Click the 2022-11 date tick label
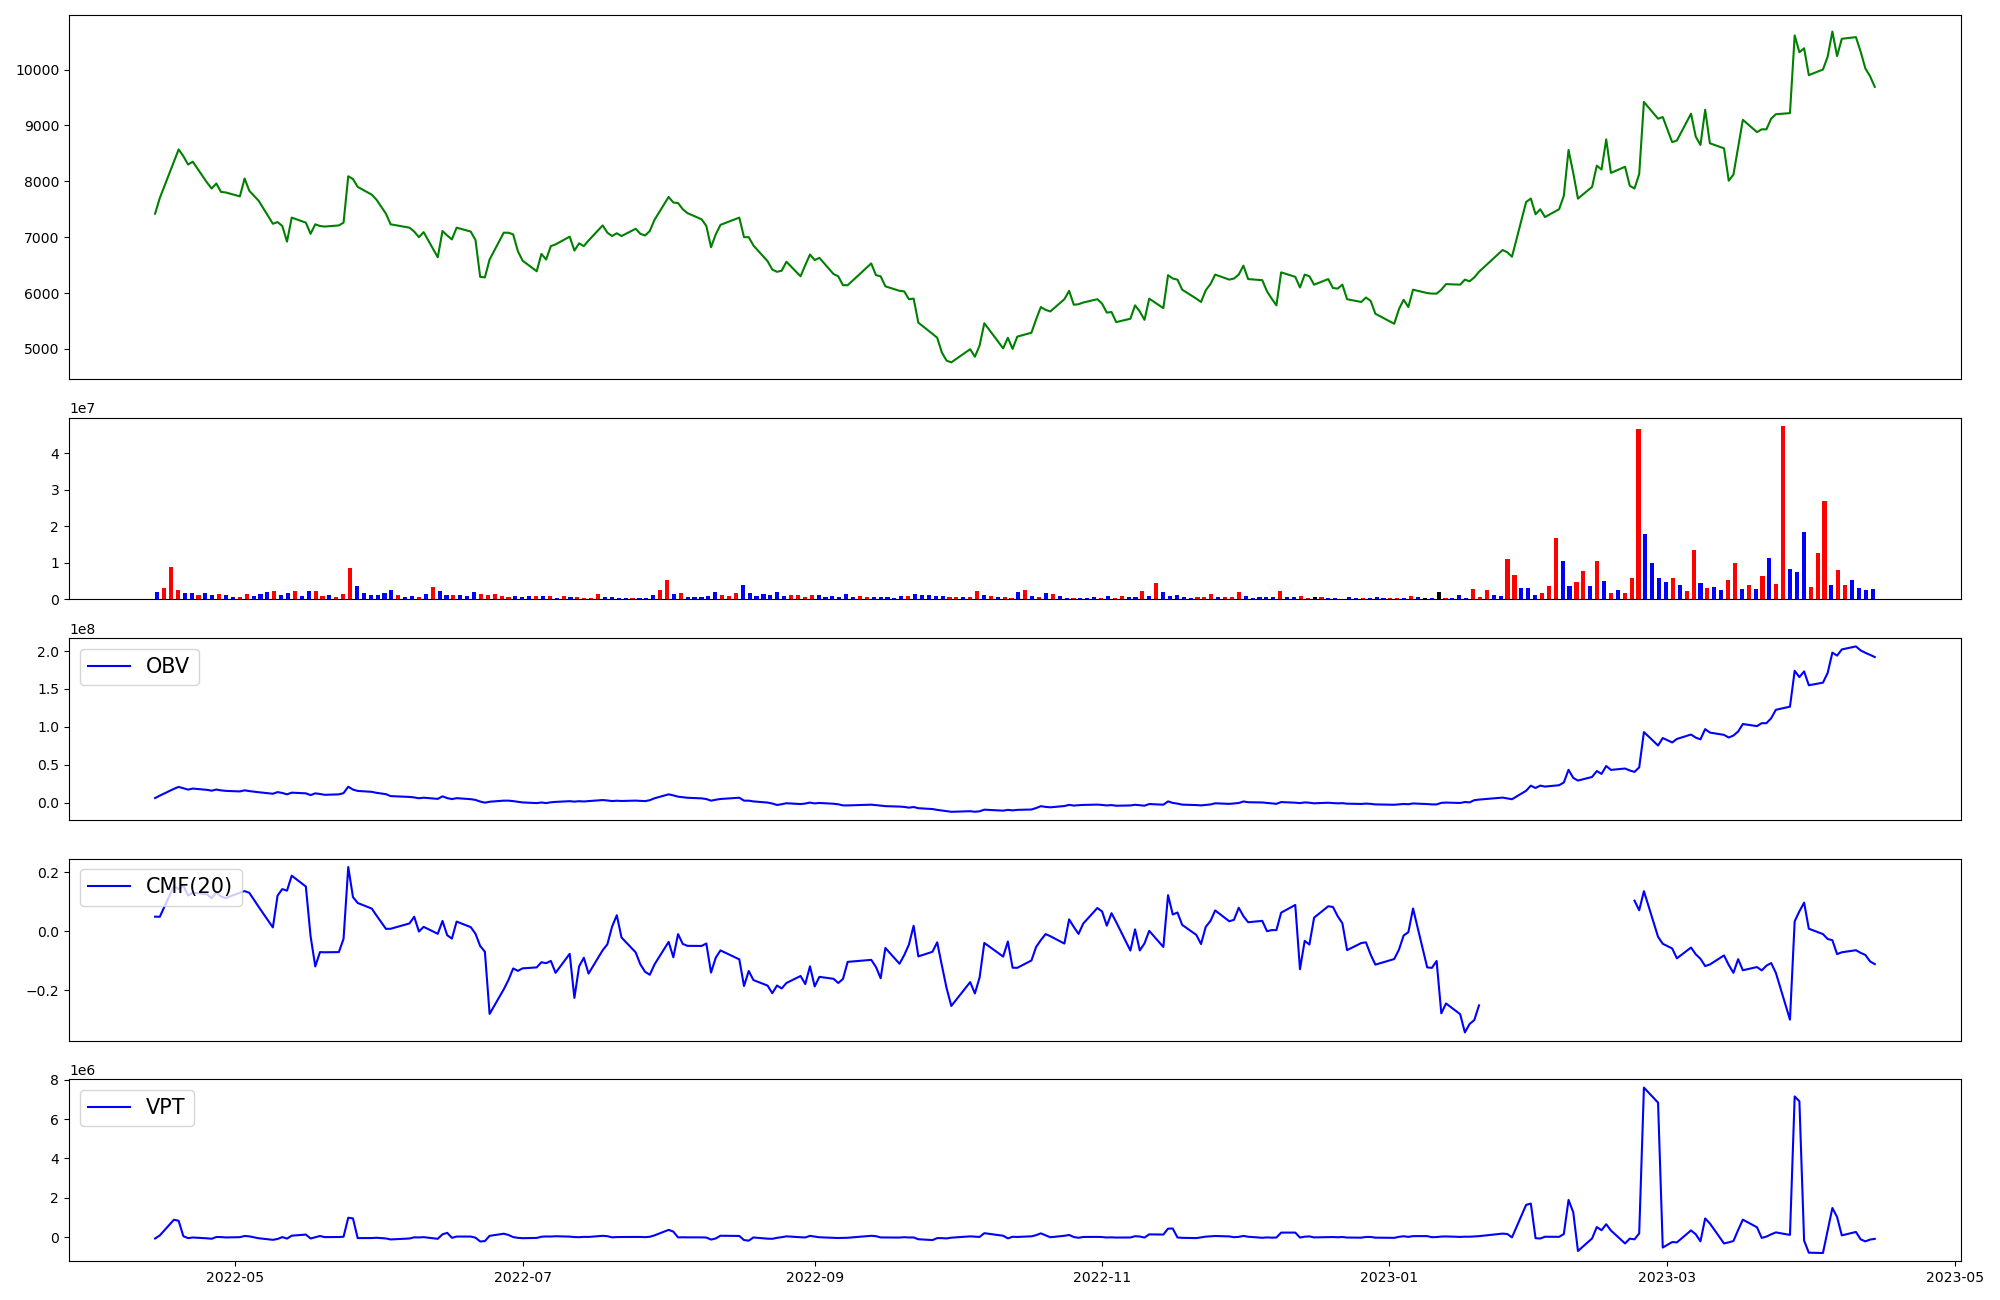2000x1300 pixels. coord(1102,1277)
